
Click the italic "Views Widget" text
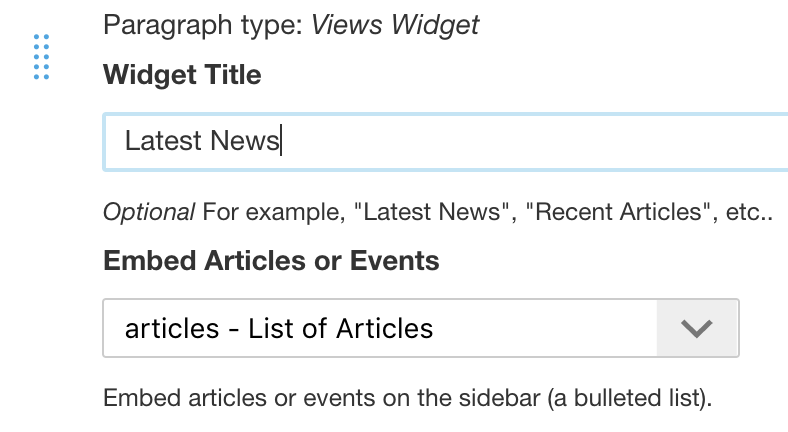pyautogui.click(x=396, y=24)
